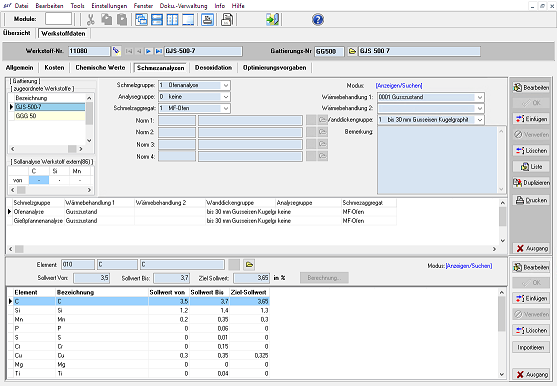Switch to the Desoxidation tab
Image resolution: width=557 pixels, height=386 pixels.
tap(213, 67)
